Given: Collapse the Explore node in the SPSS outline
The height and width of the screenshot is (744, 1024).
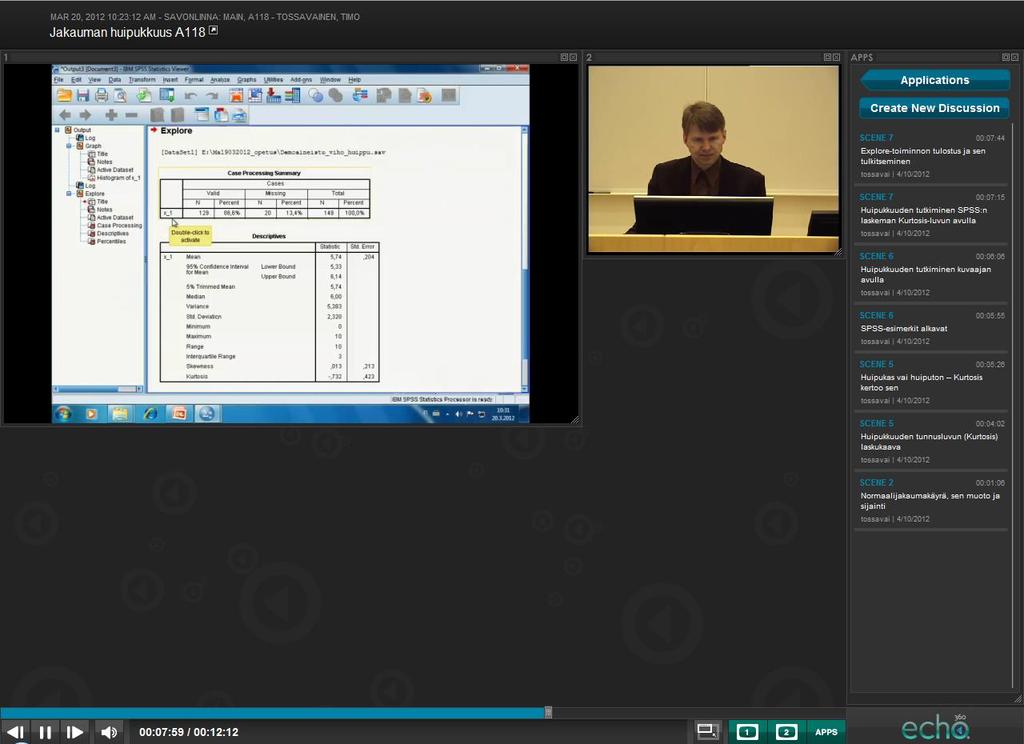Looking at the screenshot, I should click(69, 193).
